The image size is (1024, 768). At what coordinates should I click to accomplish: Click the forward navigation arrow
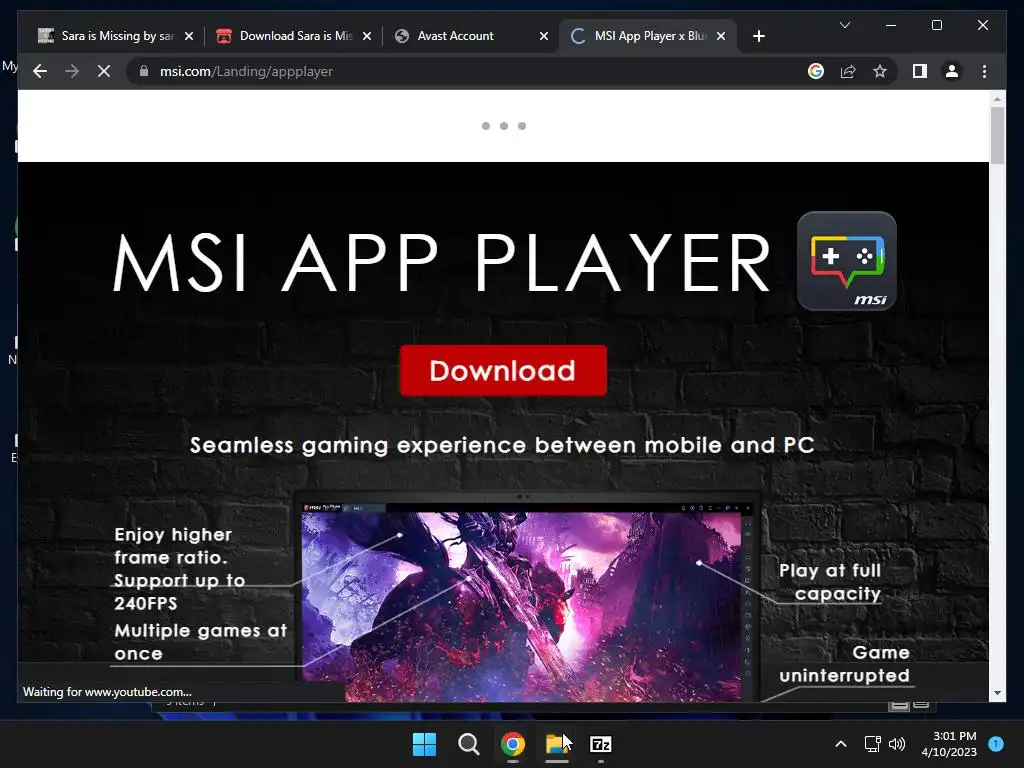click(72, 71)
